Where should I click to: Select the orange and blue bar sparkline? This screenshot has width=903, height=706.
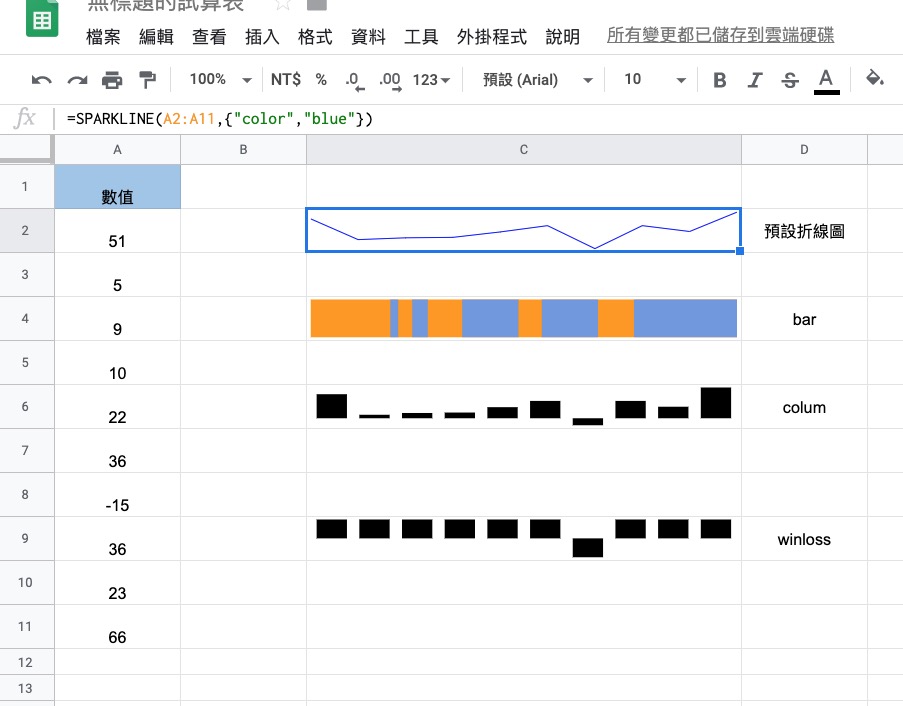pyautogui.click(x=523, y=318)
